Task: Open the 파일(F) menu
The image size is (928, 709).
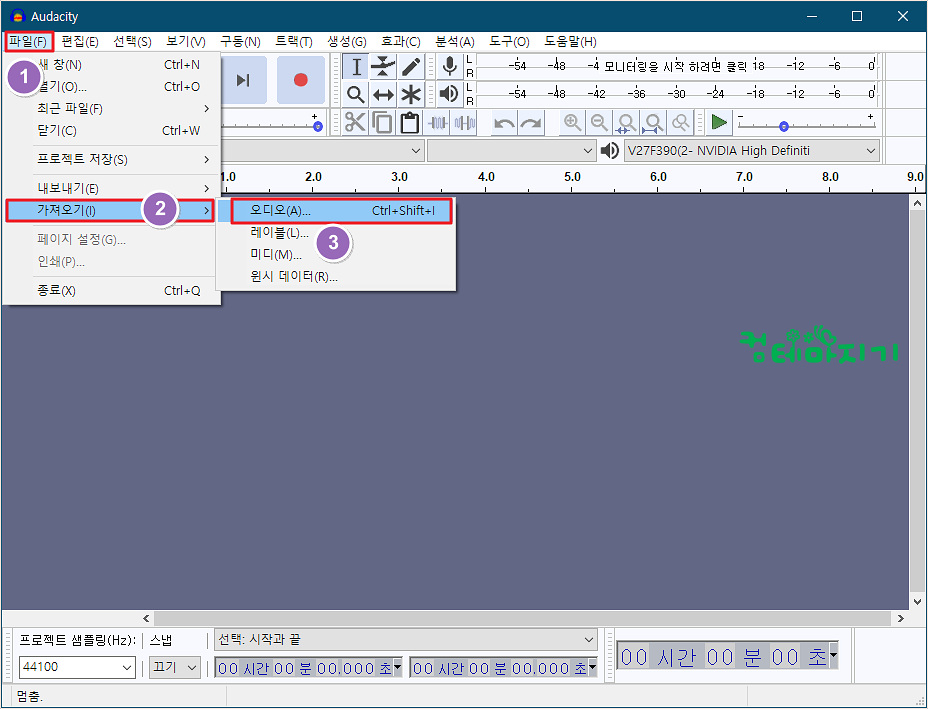Action: pos(29,41)
